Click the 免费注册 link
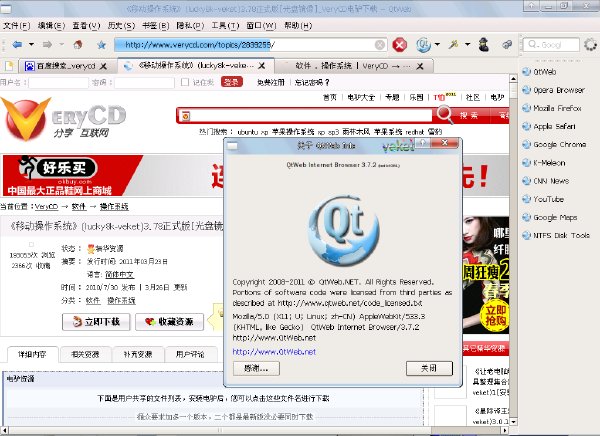This screenshot has height=436, width=600. [x=271, y=82]
